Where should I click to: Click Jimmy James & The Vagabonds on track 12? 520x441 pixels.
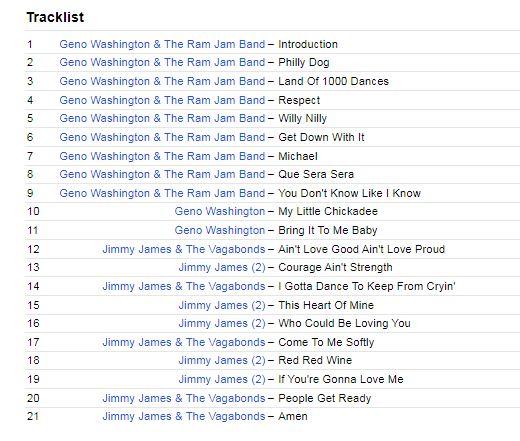pyautogui.click(x=184, y=249)
